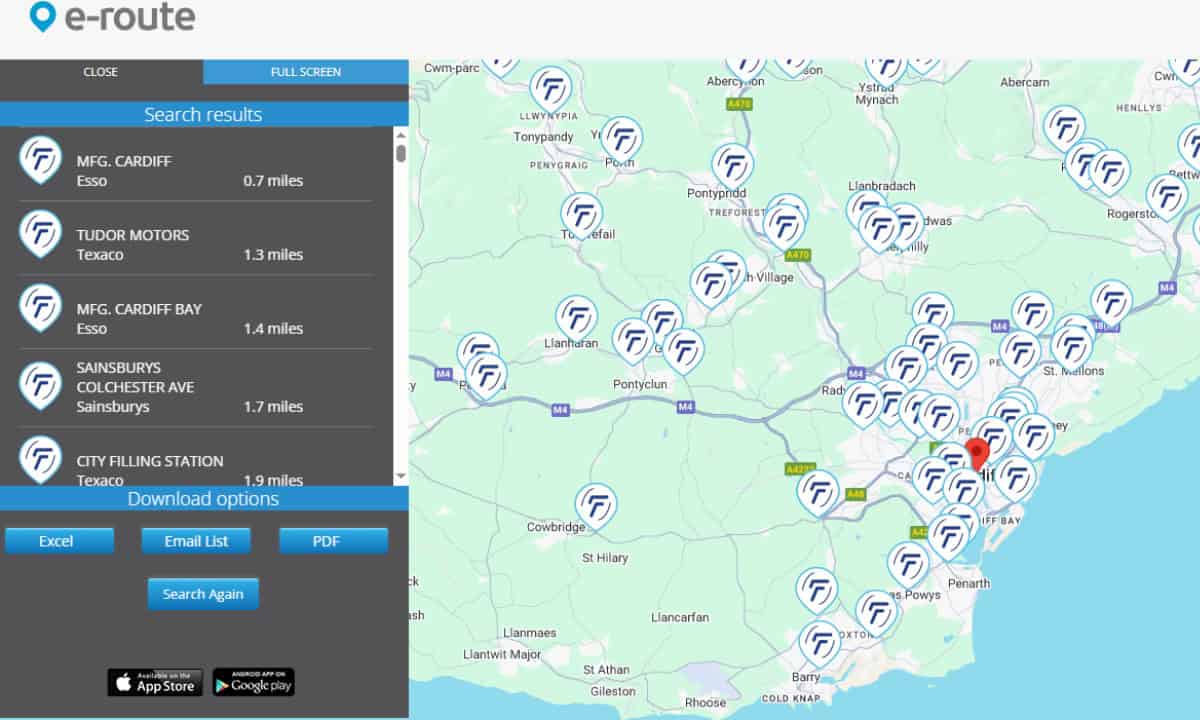Select MFG. CARDIFF BAY result name
The width and height of the screenshot is (1200, 720).
[139, 309]
